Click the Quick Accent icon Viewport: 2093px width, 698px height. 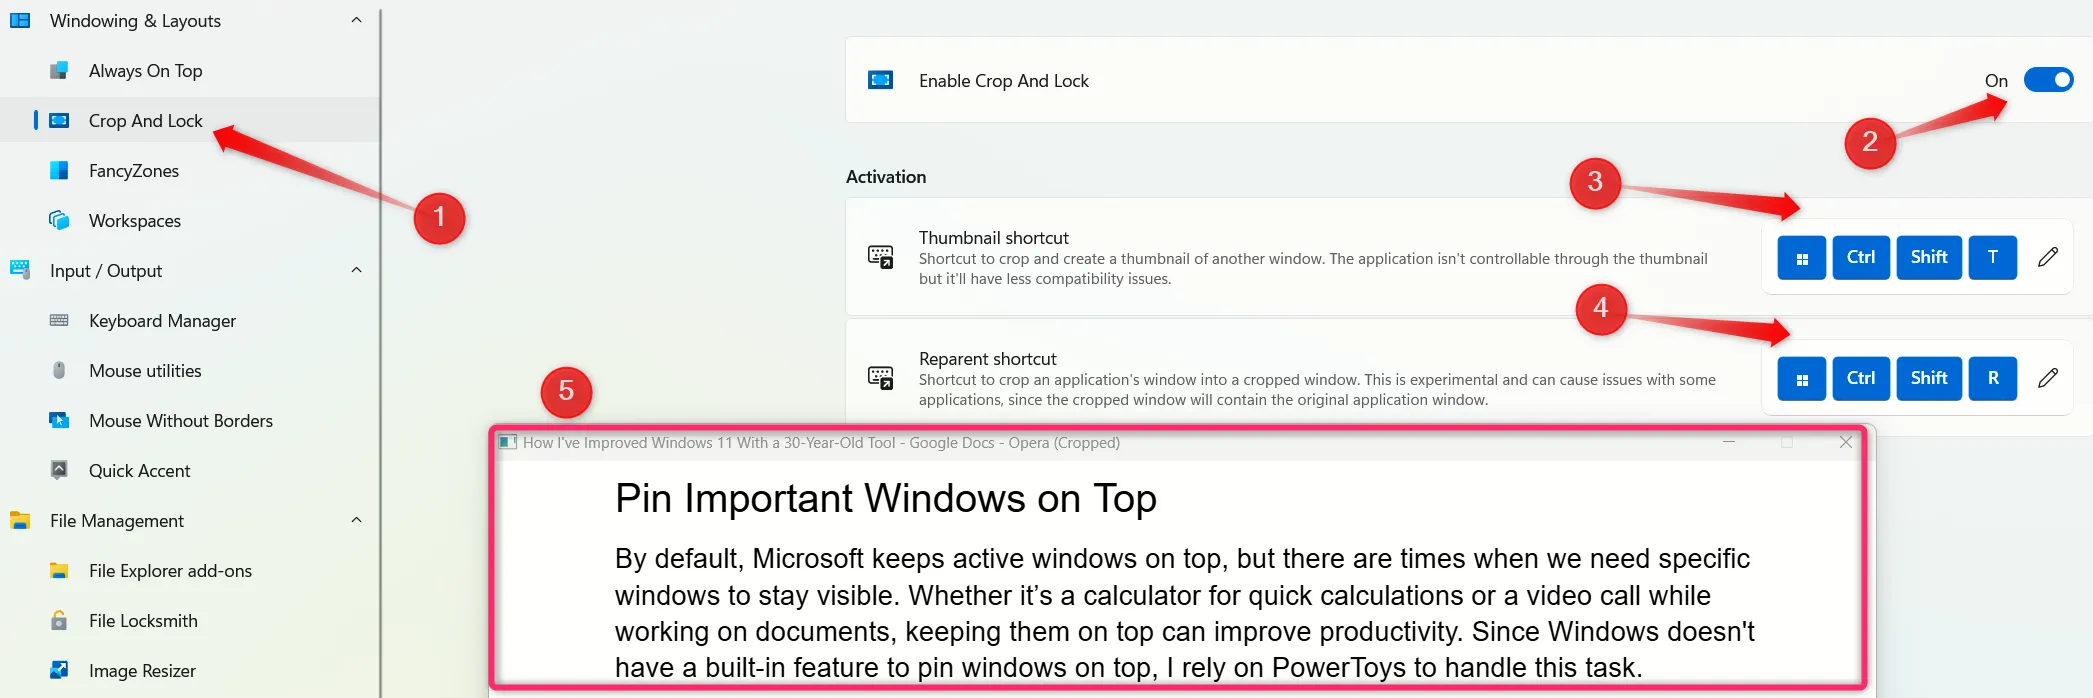(x=59, y=469)
